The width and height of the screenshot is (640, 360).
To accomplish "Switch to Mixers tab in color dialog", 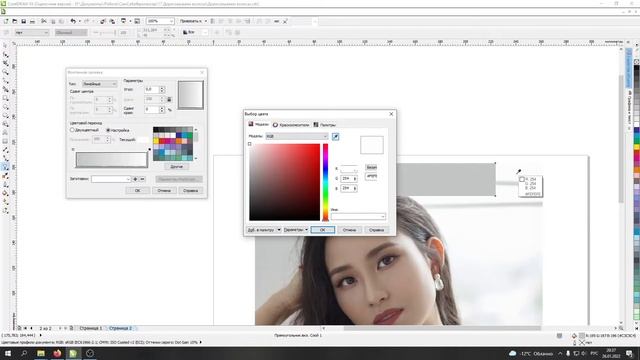I will (291, 124).
